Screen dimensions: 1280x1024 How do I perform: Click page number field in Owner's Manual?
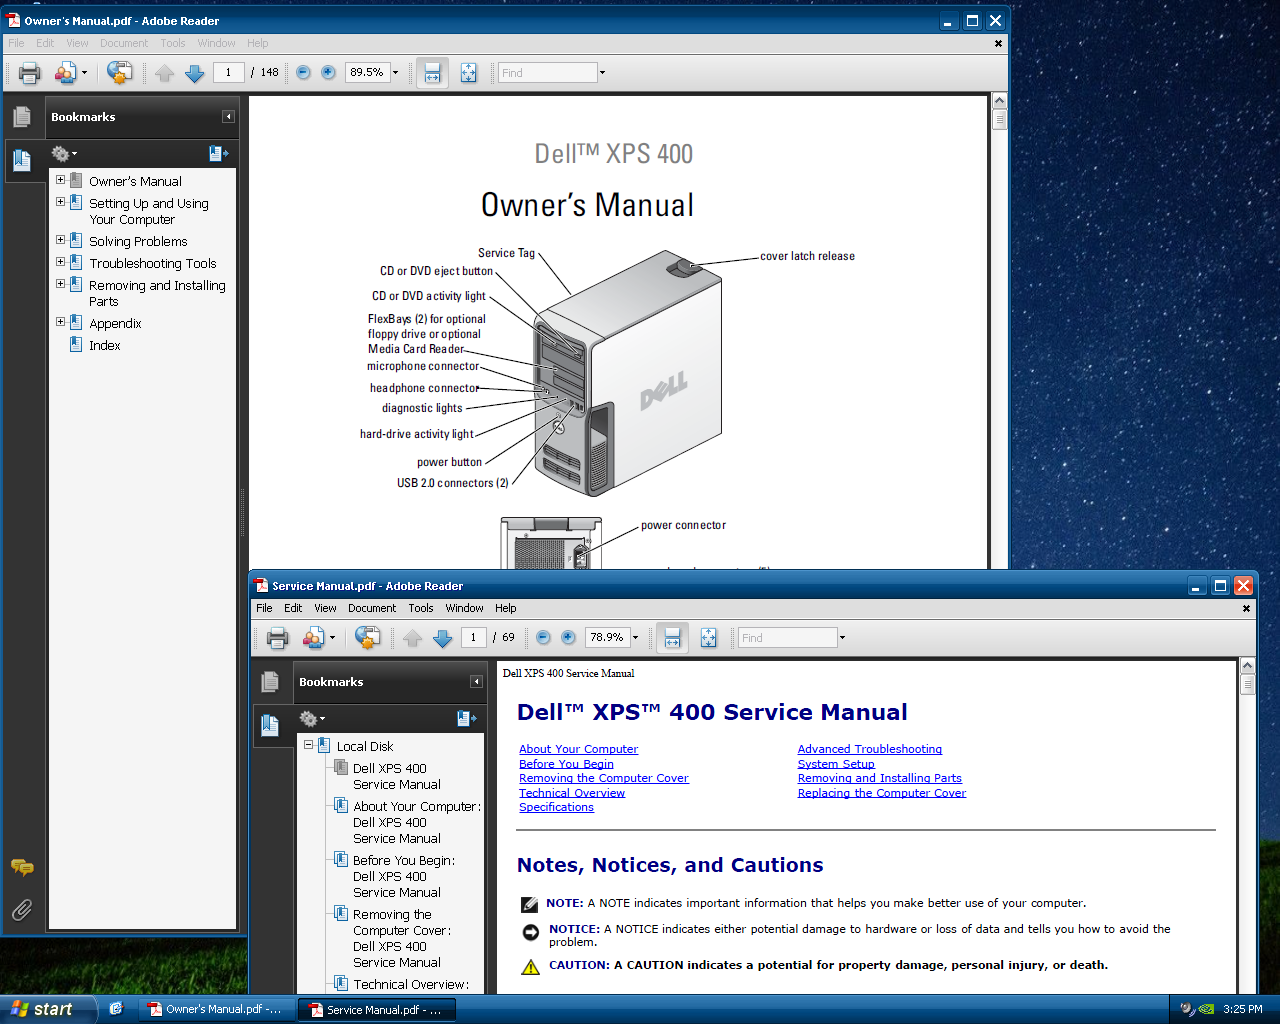pyautogui.click(x=228, y=72)
